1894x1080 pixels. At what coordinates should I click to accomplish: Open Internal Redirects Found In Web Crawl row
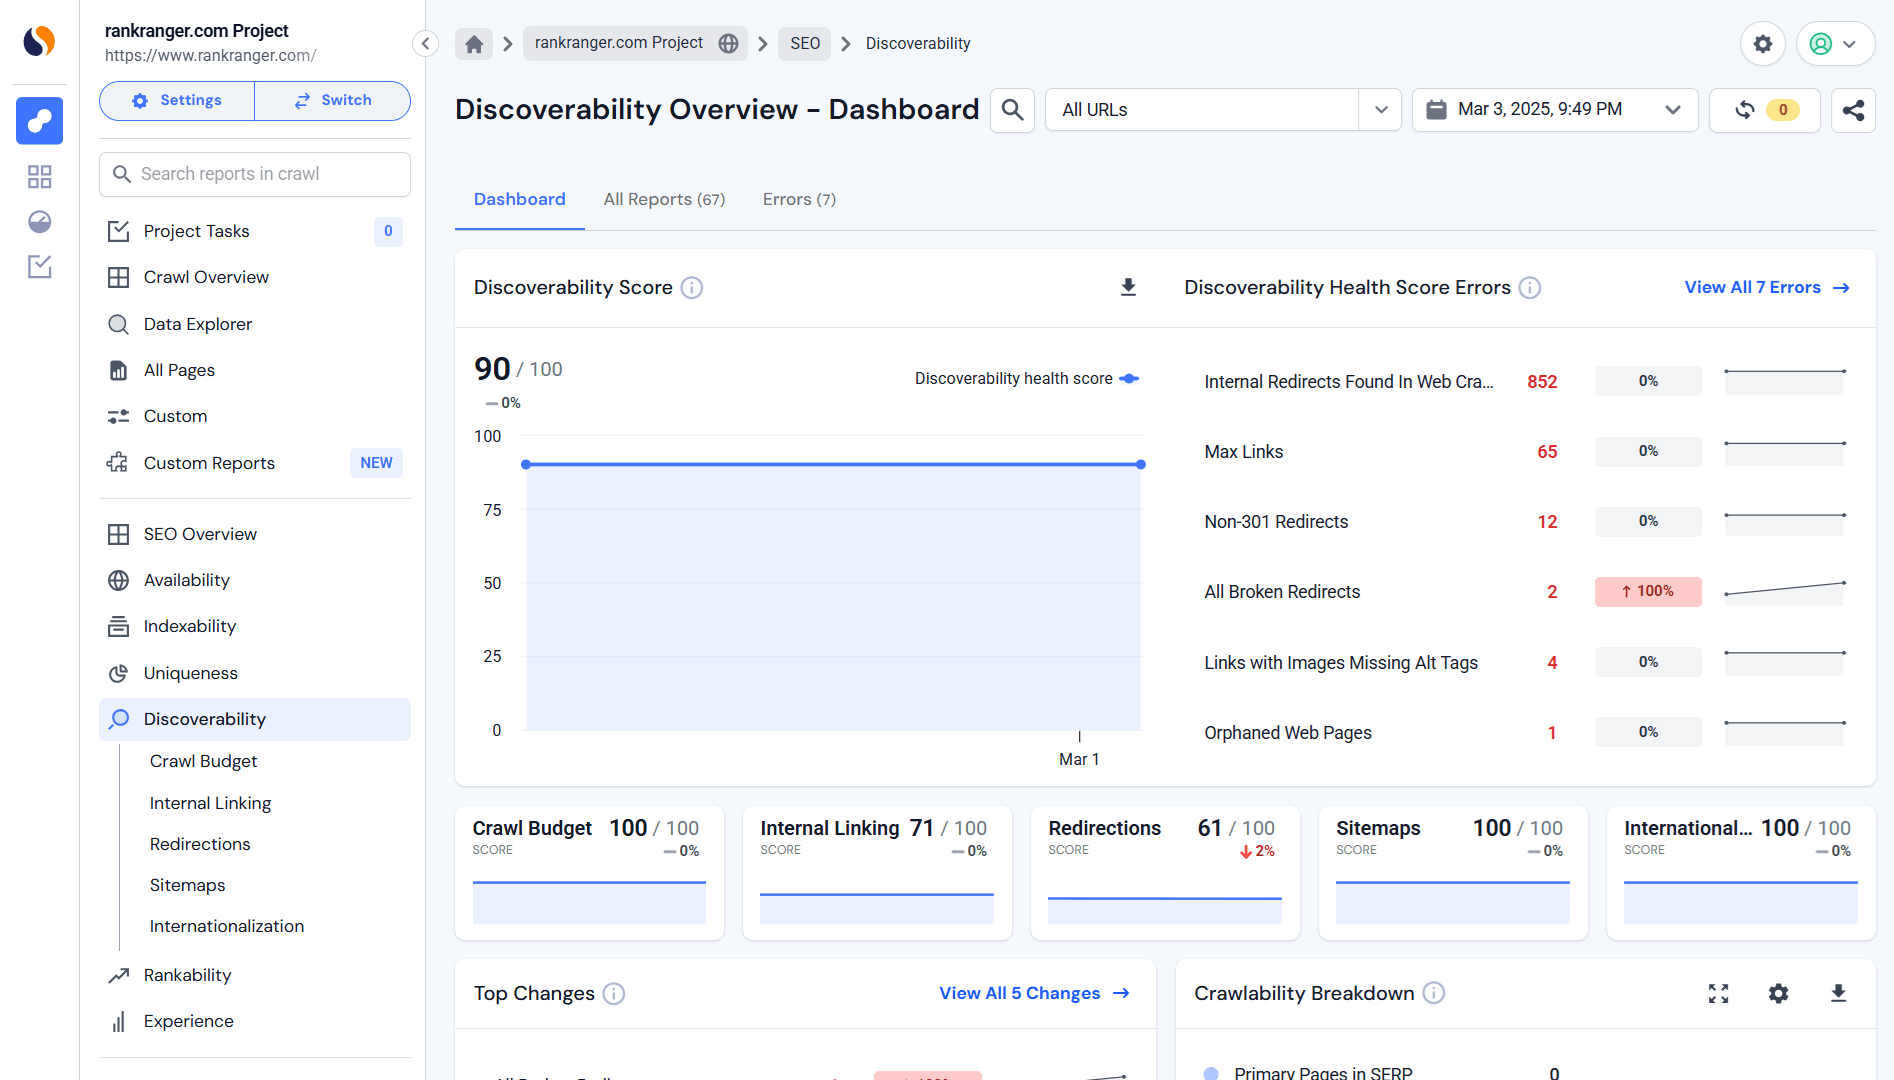pyautogui.click(x=1525, y=382)
